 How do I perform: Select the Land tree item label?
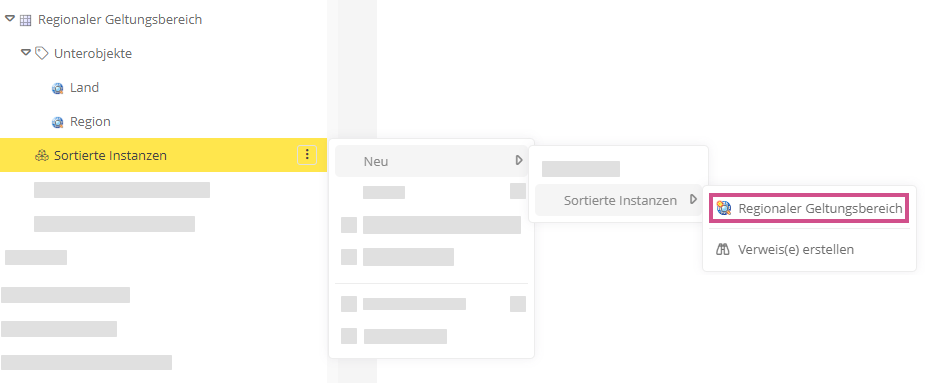tap(84, 88)
